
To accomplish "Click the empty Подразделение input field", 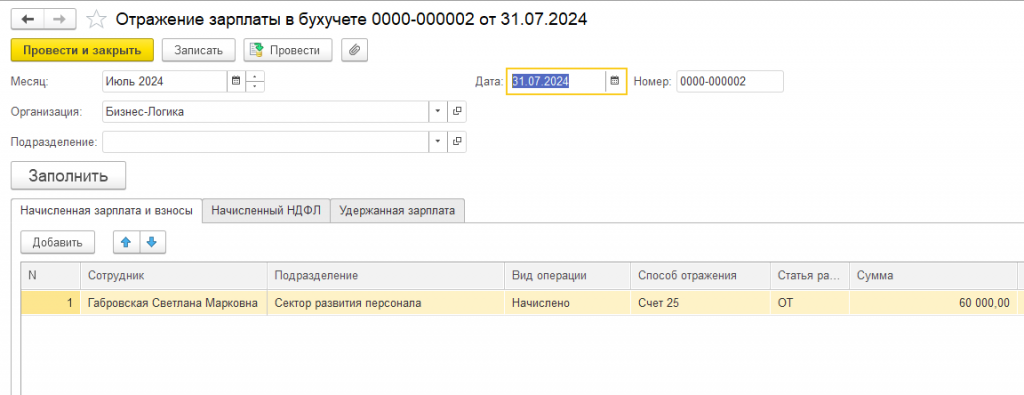I will 266,142.
